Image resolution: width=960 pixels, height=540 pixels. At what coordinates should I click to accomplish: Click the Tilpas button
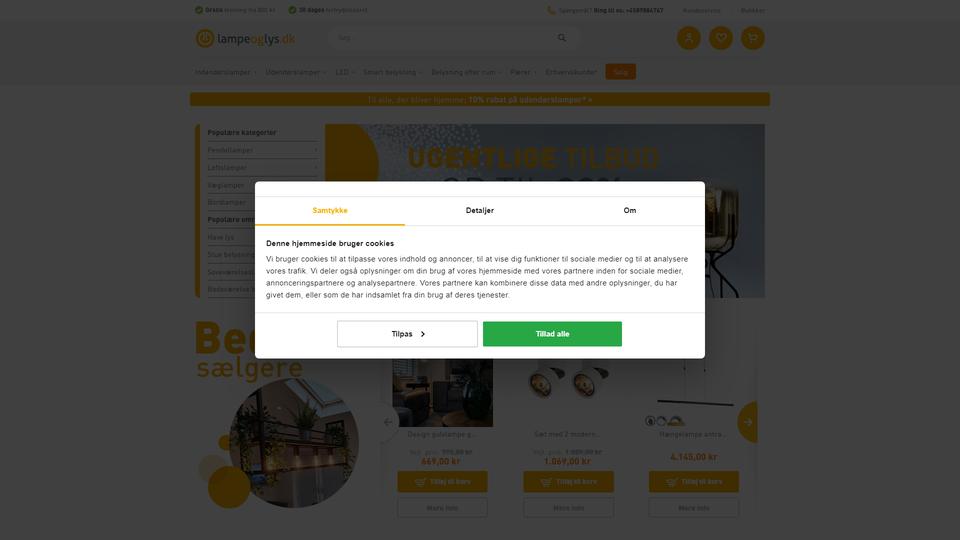click(x=407, y=334)
